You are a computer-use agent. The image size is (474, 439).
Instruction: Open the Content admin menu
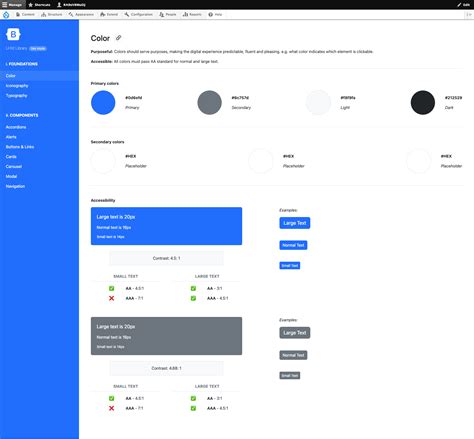25,15
